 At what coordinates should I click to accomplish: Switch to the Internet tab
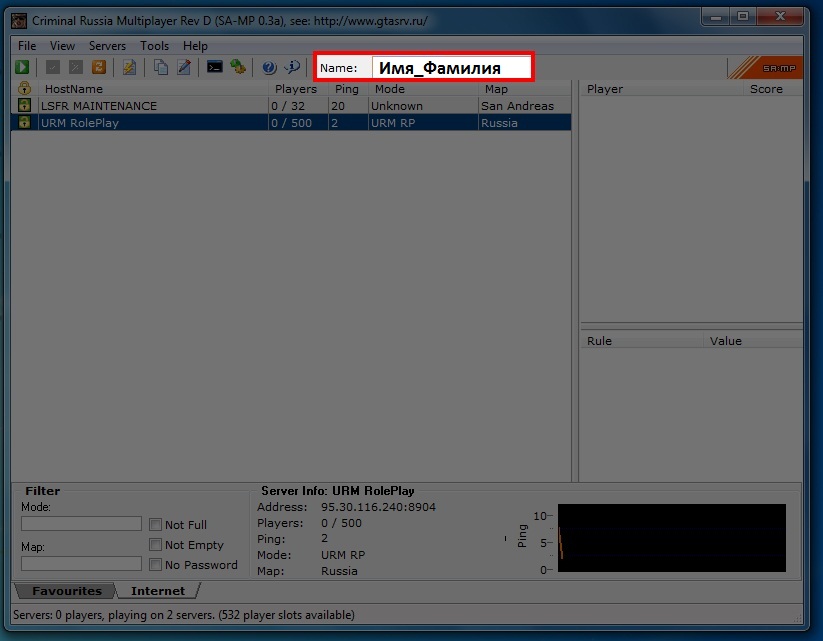(158, 591)
